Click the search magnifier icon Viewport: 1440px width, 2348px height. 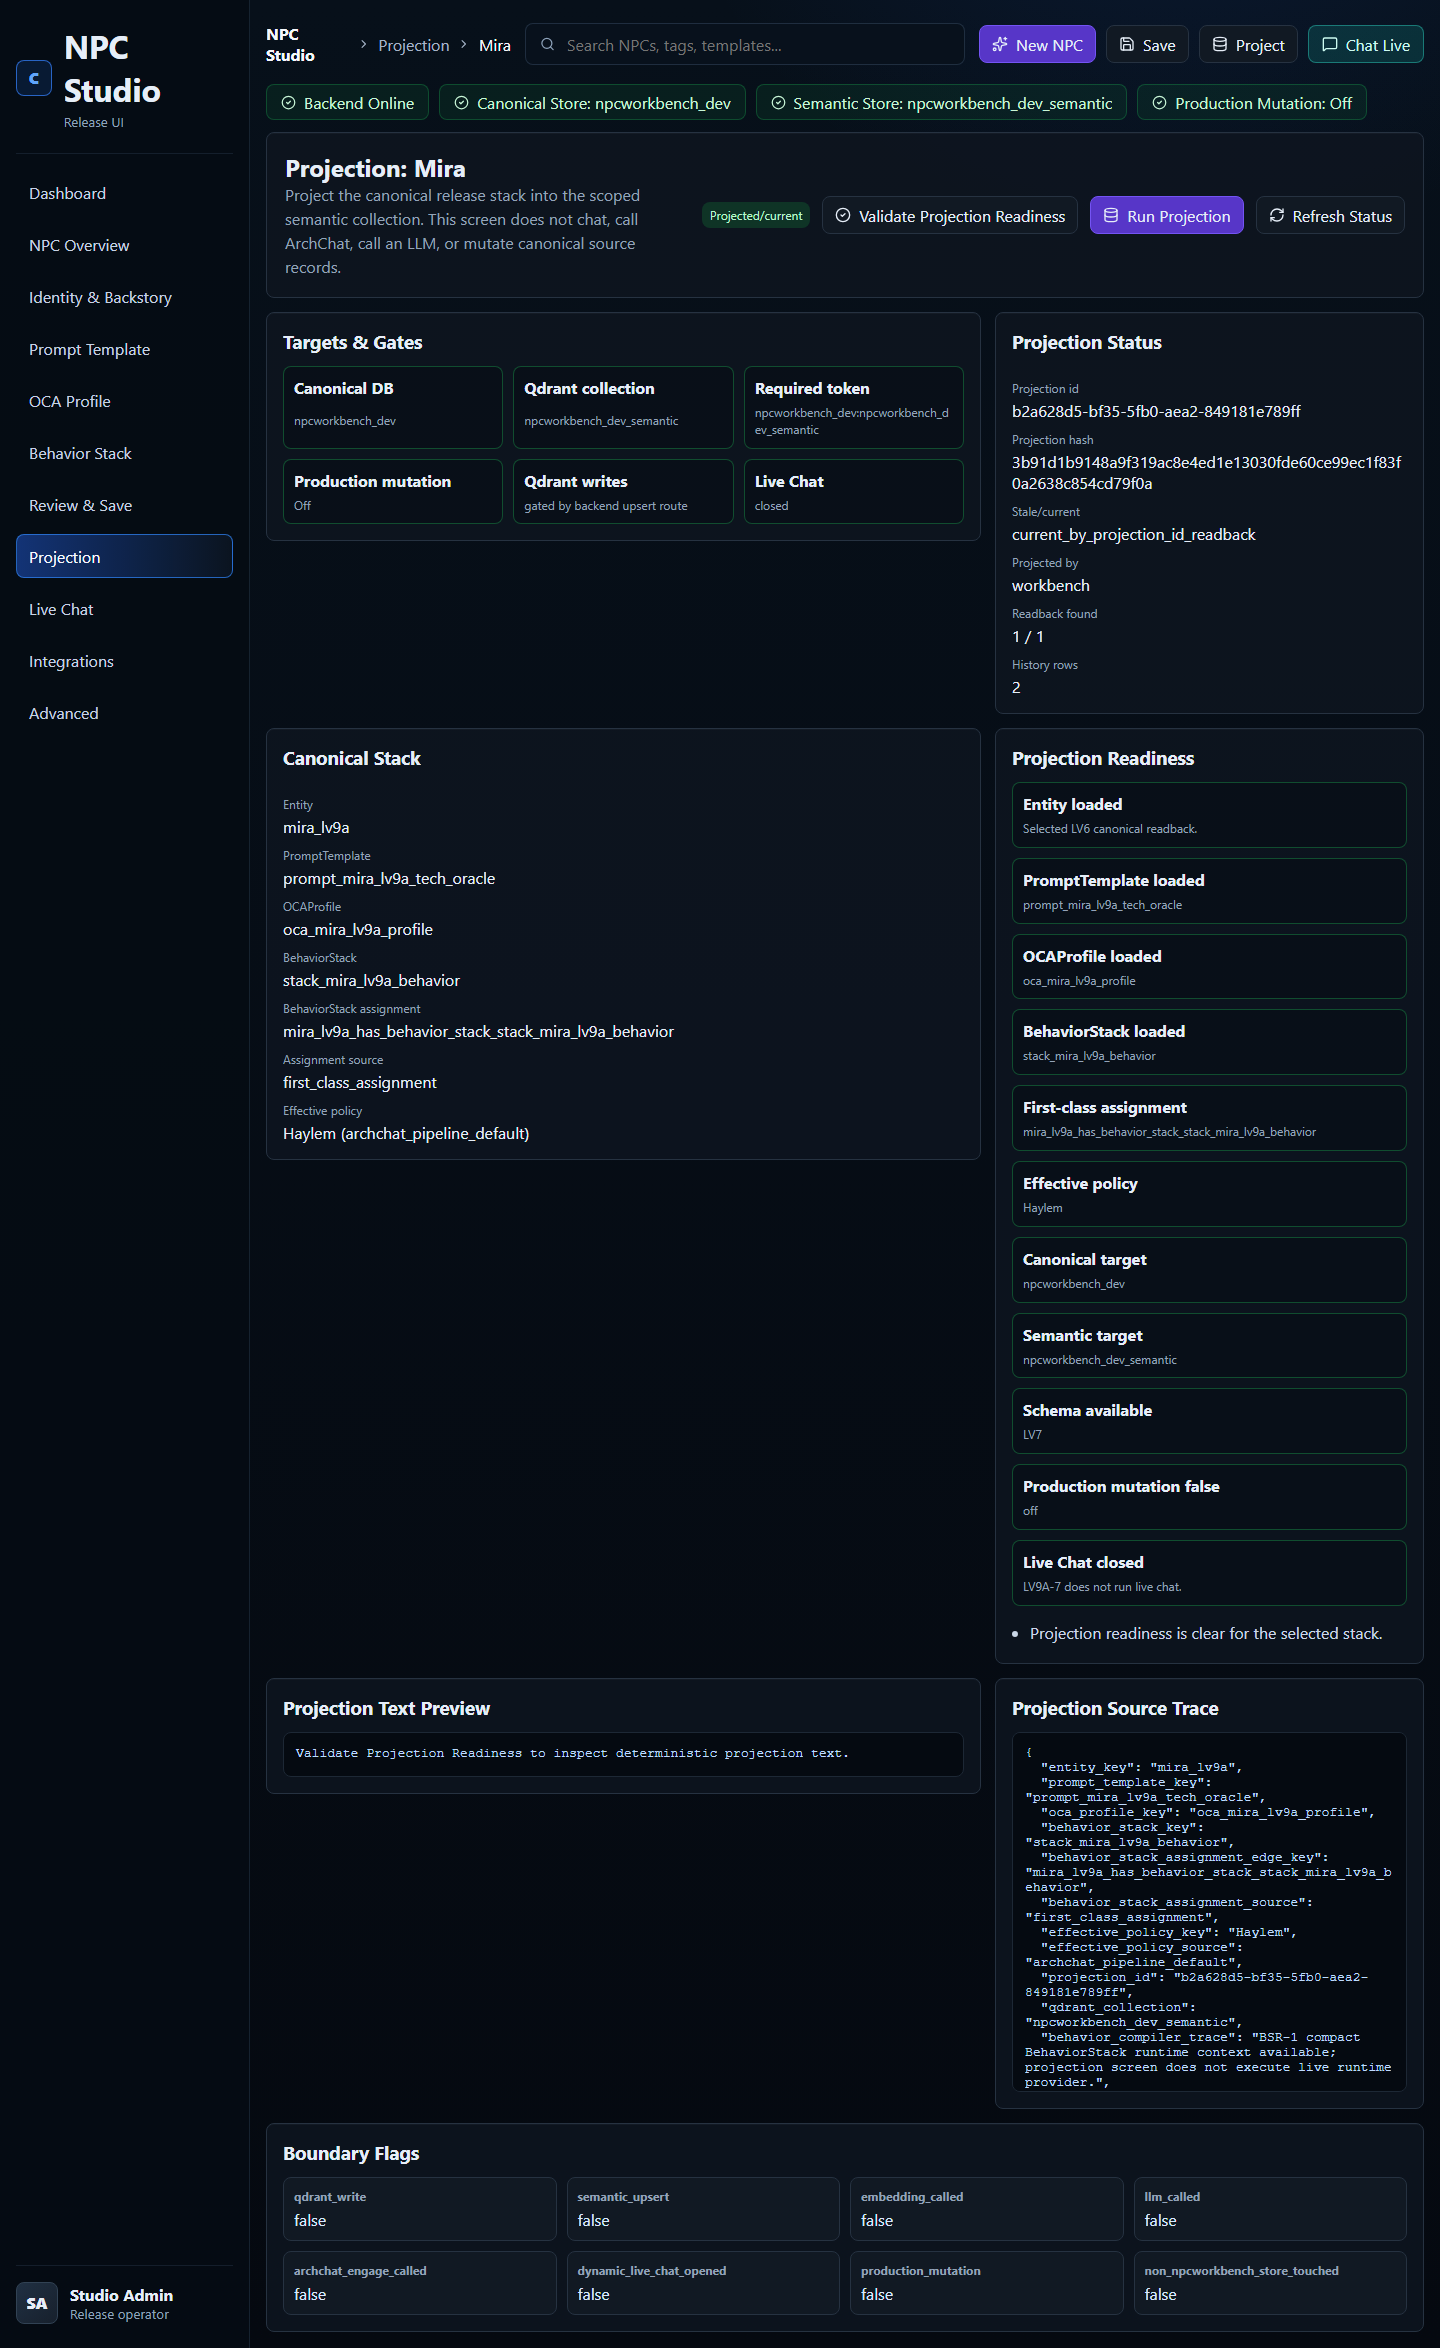(x=547, y=45)
